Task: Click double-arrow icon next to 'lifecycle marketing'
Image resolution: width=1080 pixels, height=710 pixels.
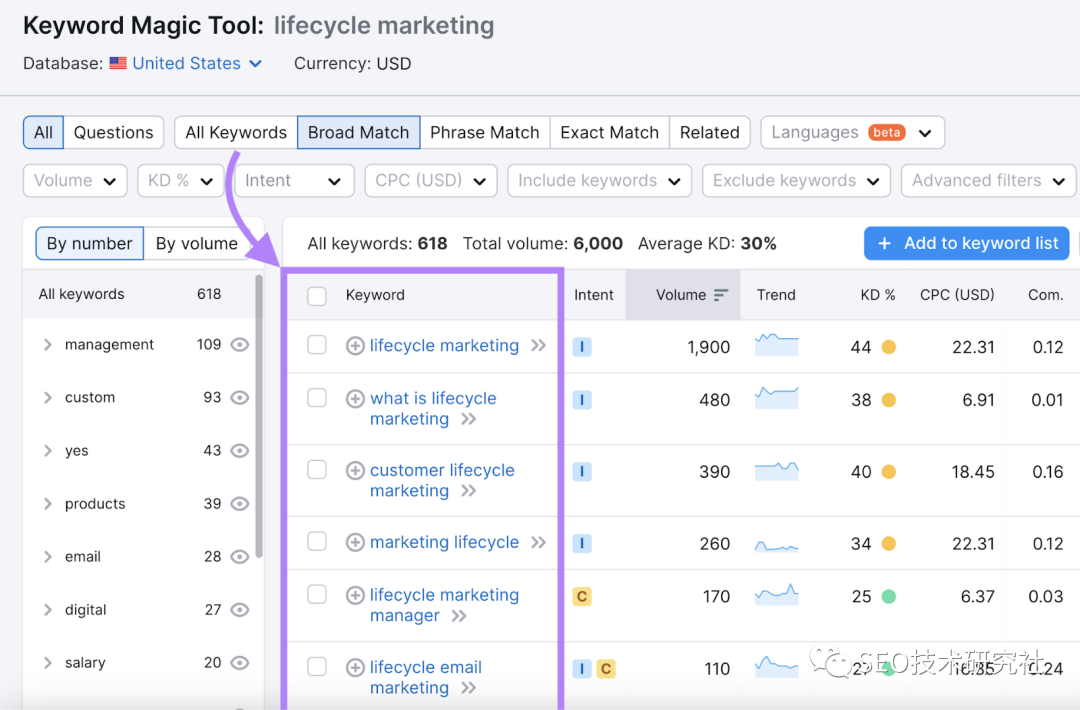Action: point(539,346)
